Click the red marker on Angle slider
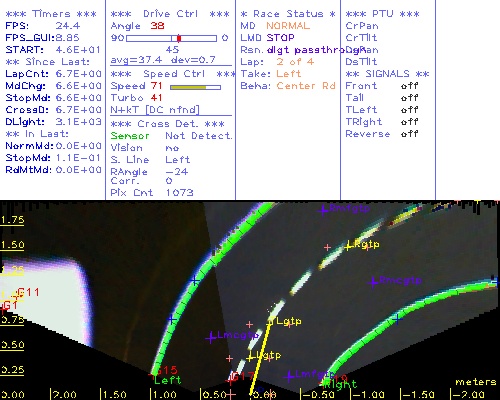The height and width of the screenshot is (400, 500). (179, 38)
